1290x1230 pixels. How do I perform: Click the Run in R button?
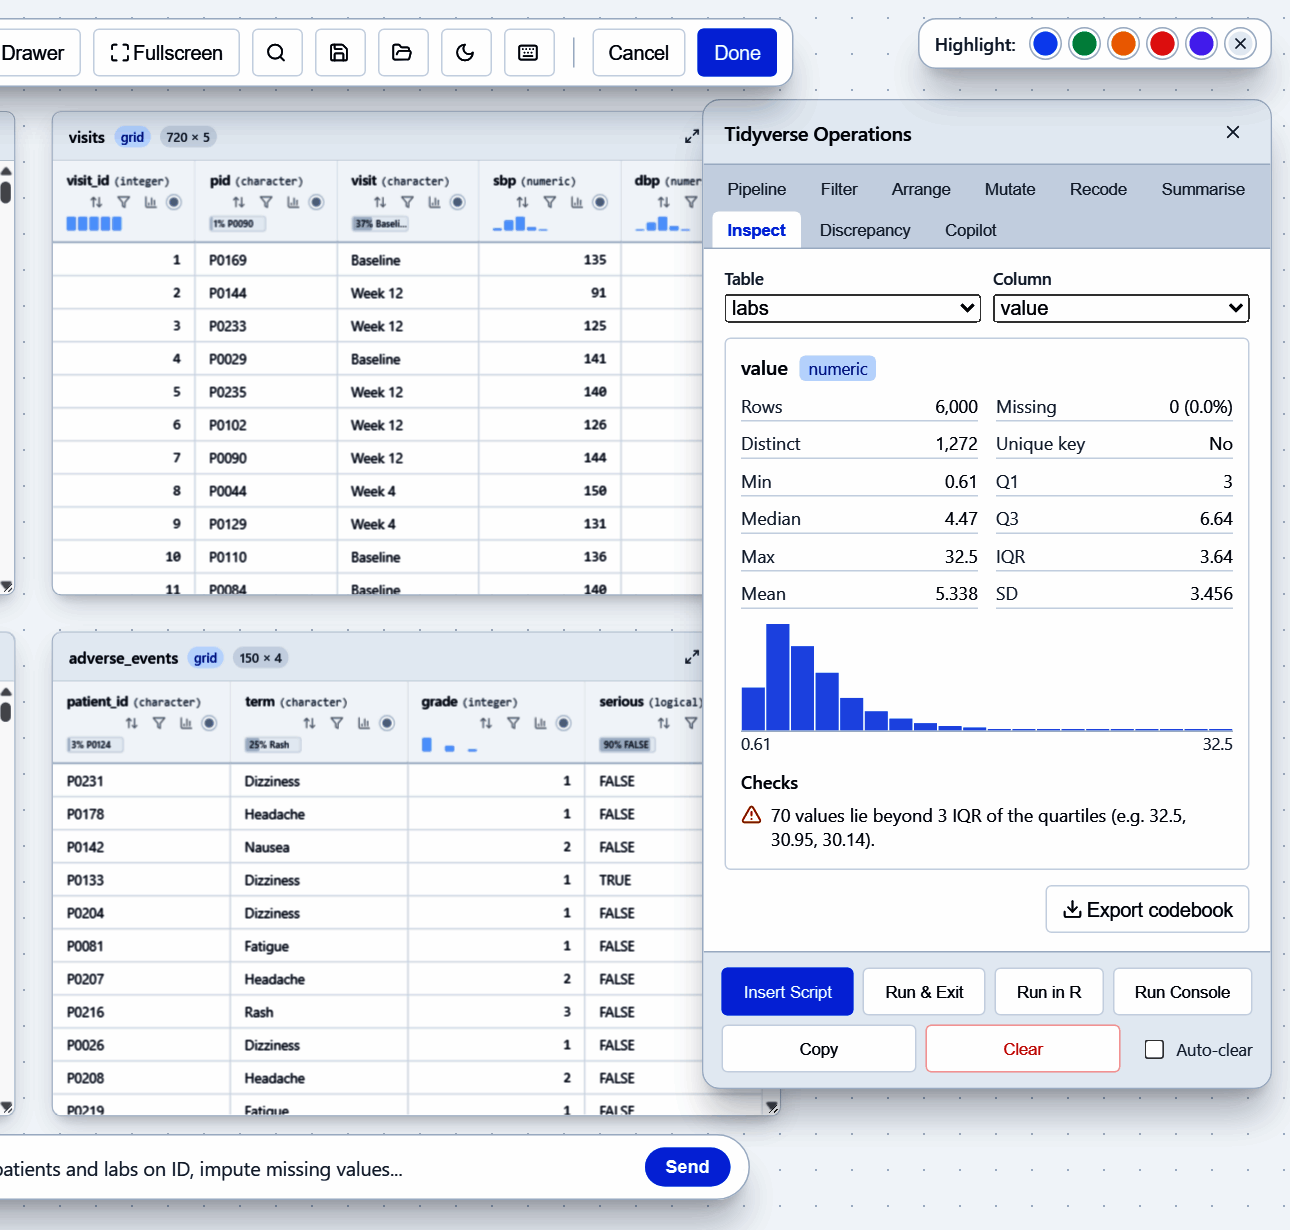[x=1049, y=992]
